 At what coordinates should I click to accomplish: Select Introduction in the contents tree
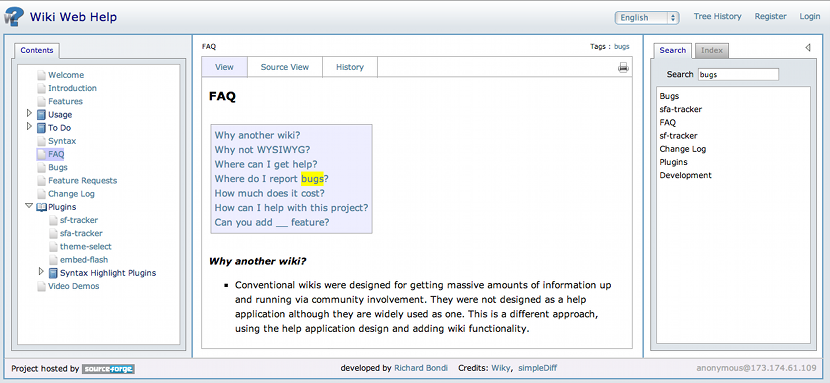(73, 88)
